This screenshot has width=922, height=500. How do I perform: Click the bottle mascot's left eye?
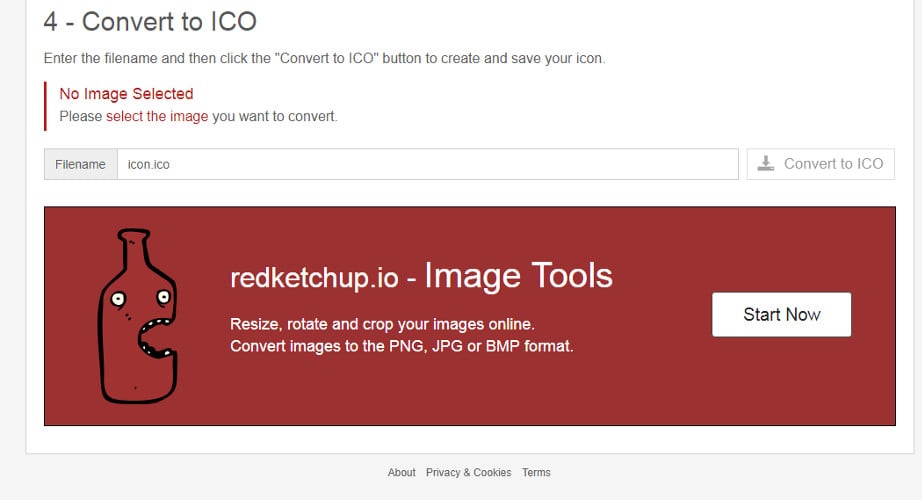119,298
